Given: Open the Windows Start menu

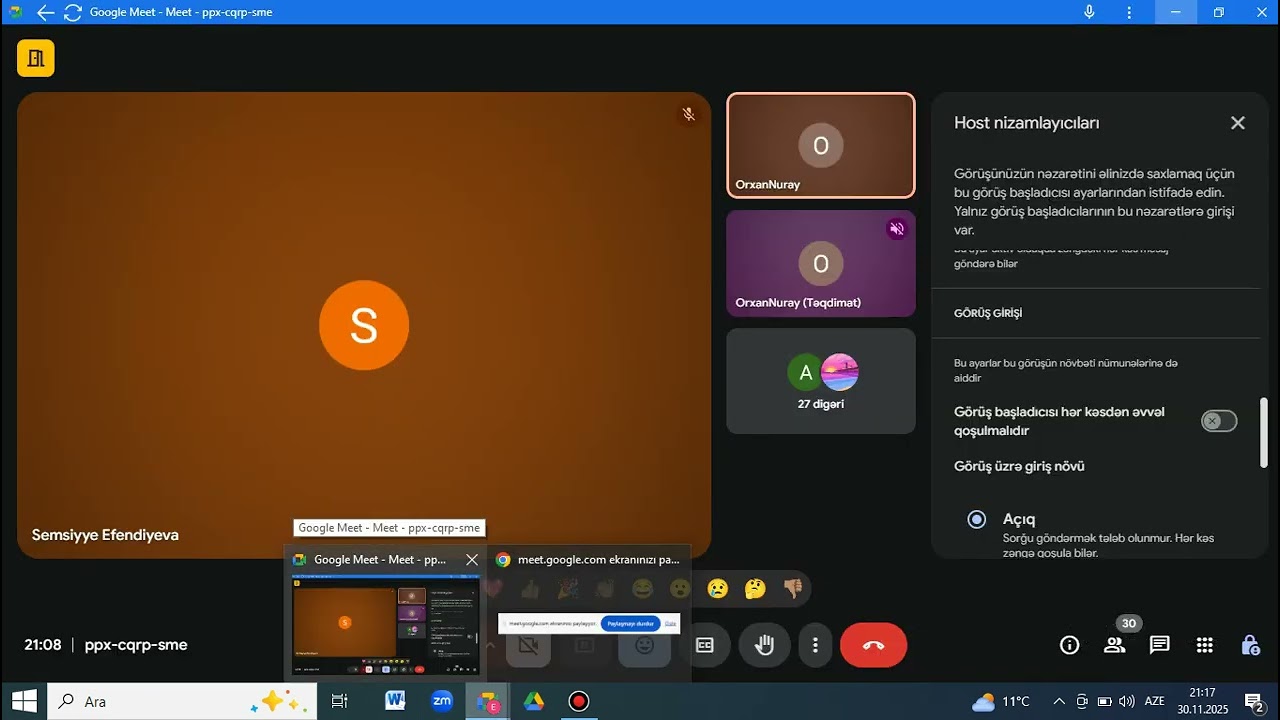Looking at the screenshot, I should [x=24, y=701].
